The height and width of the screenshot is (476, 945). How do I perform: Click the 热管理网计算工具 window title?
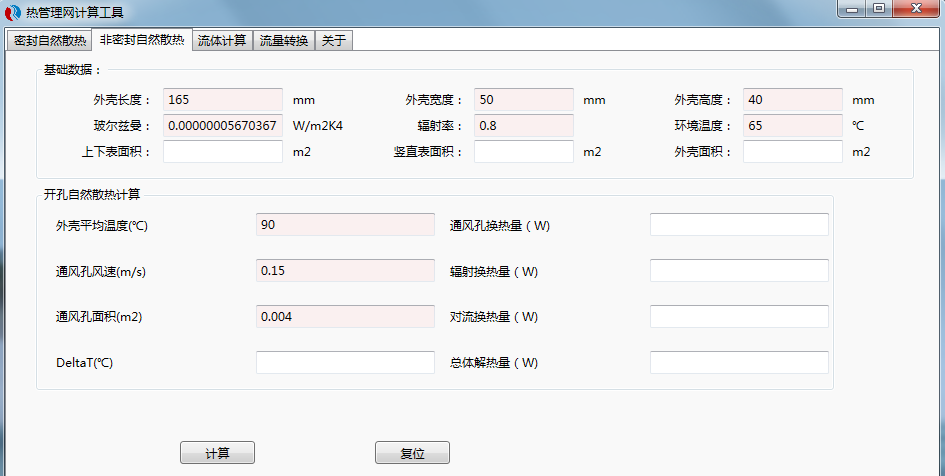75,12
